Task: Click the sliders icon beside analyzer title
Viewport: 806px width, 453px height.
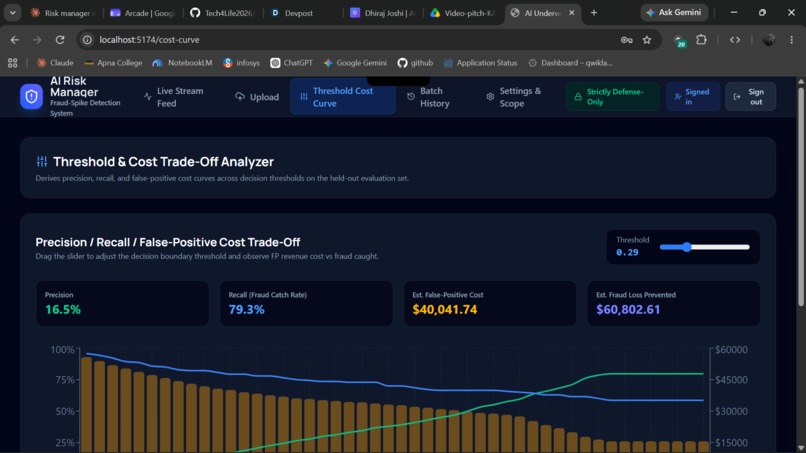Action: point(42,161)
